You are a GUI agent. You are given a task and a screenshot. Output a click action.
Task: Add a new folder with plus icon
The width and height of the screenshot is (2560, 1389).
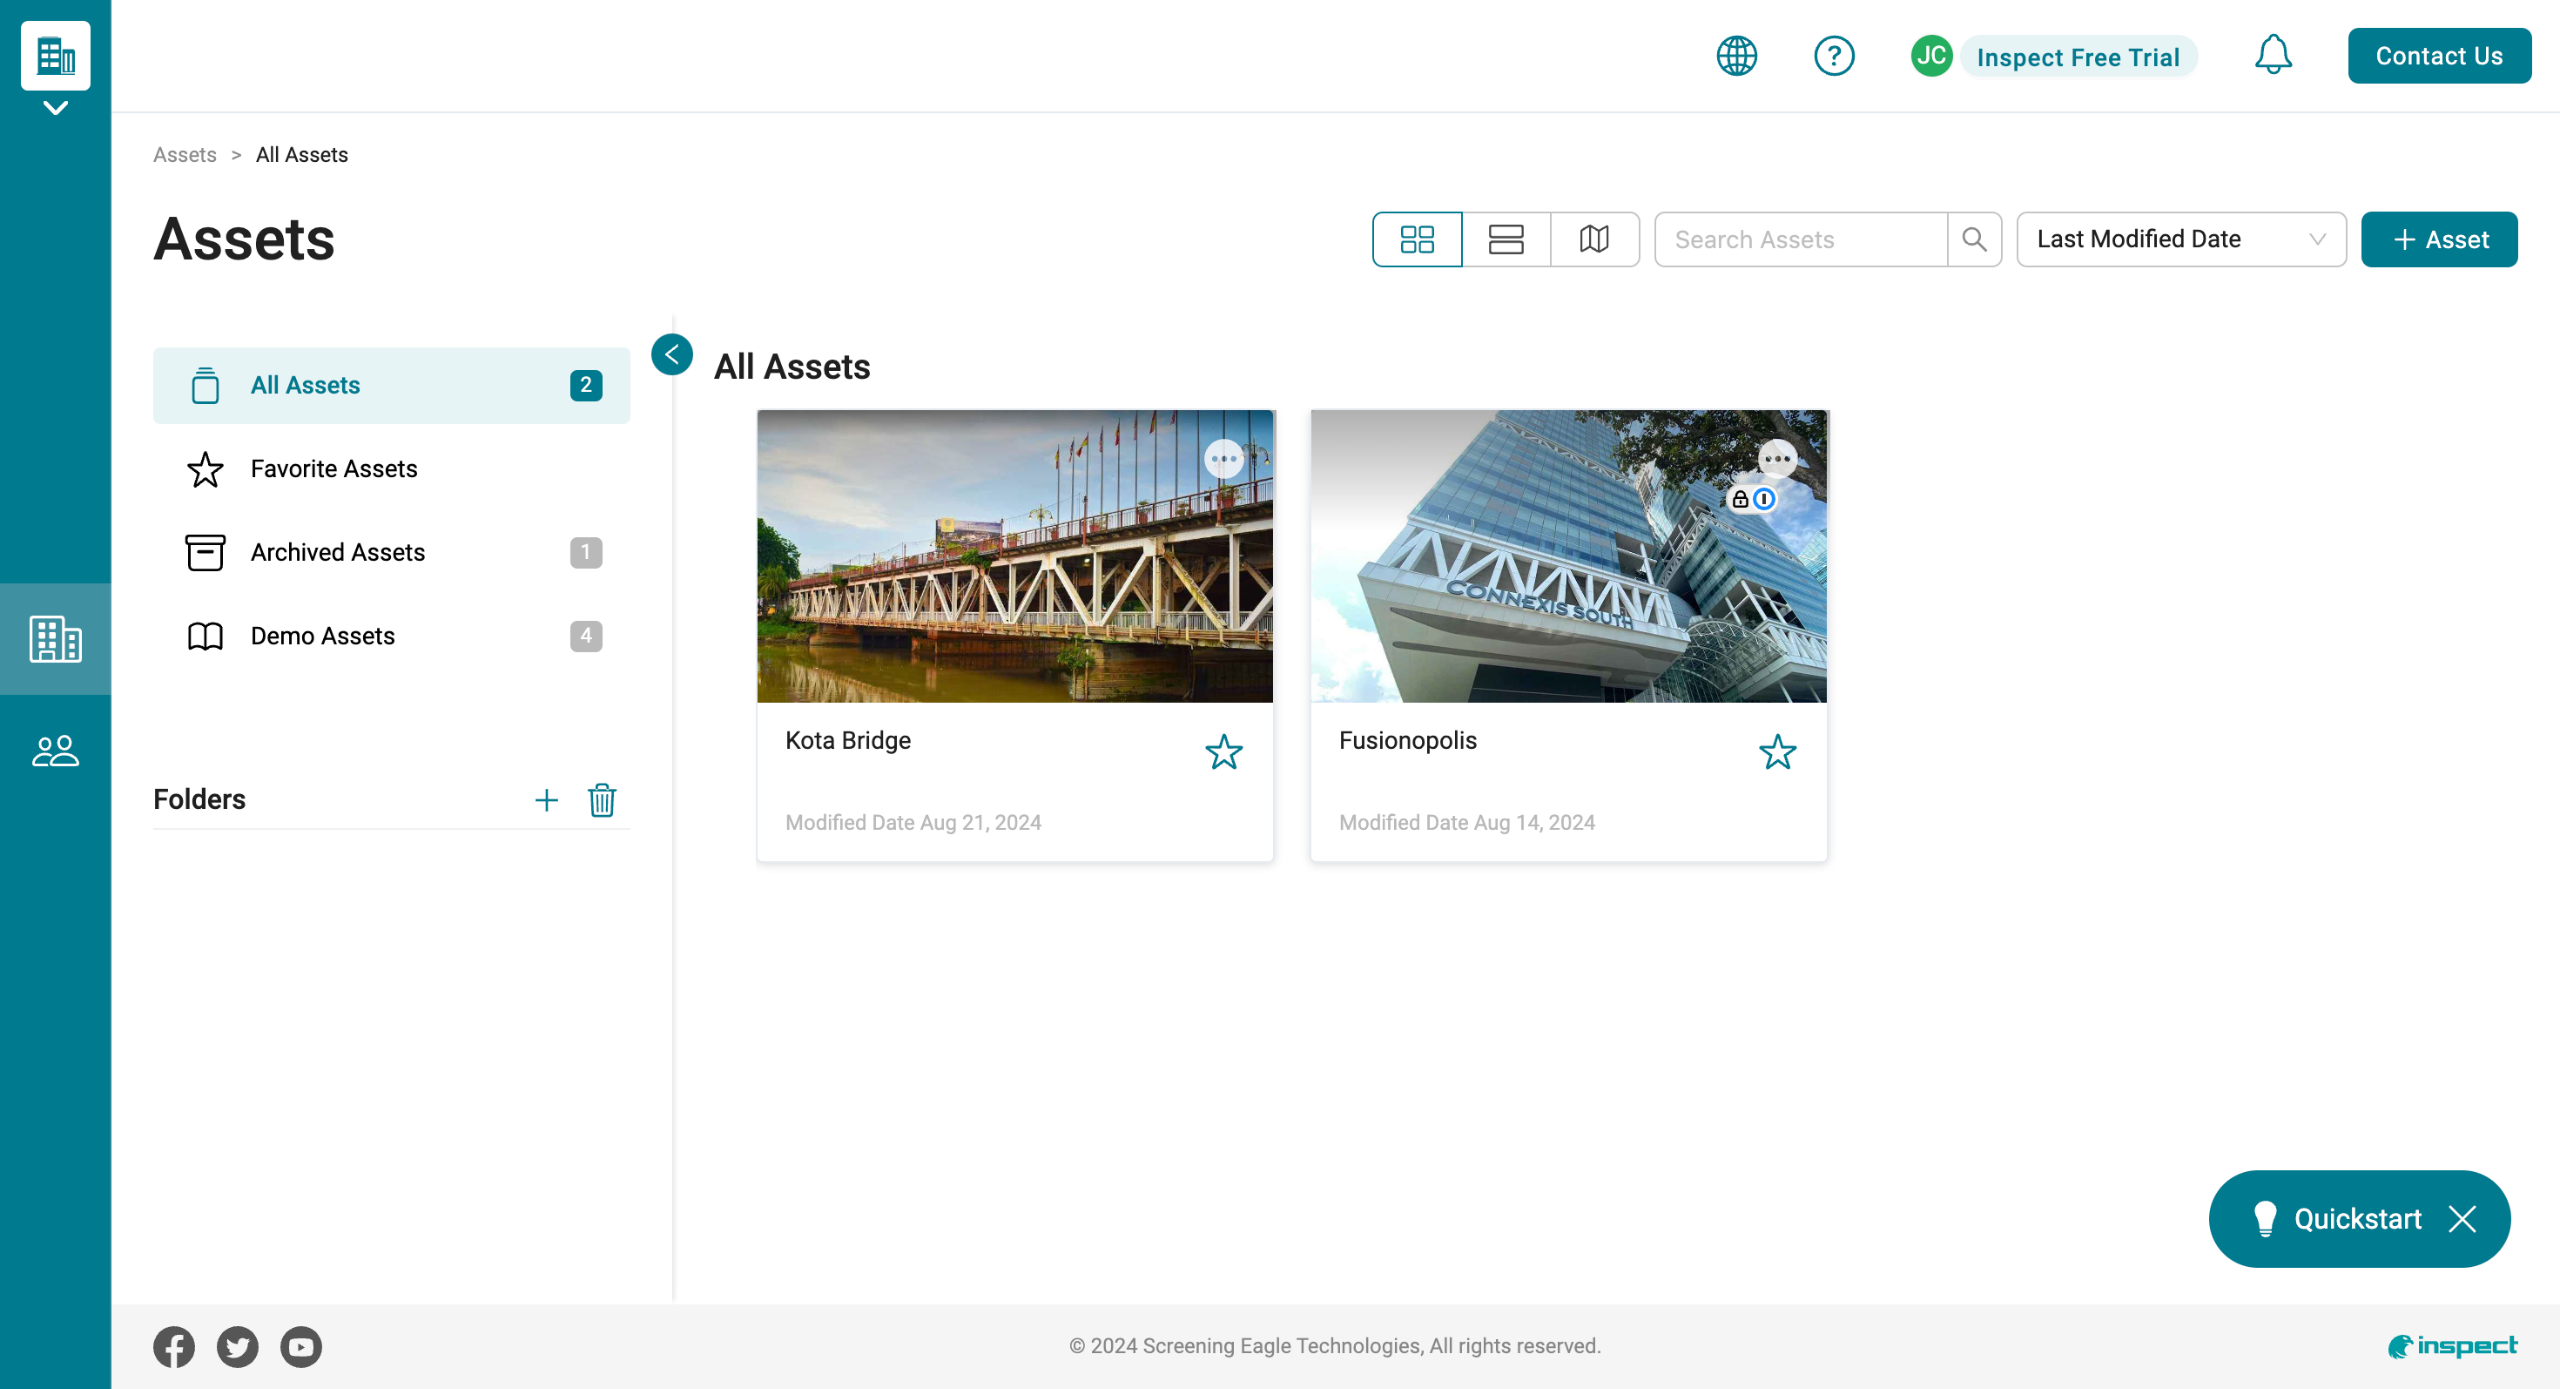pos(546,800)
